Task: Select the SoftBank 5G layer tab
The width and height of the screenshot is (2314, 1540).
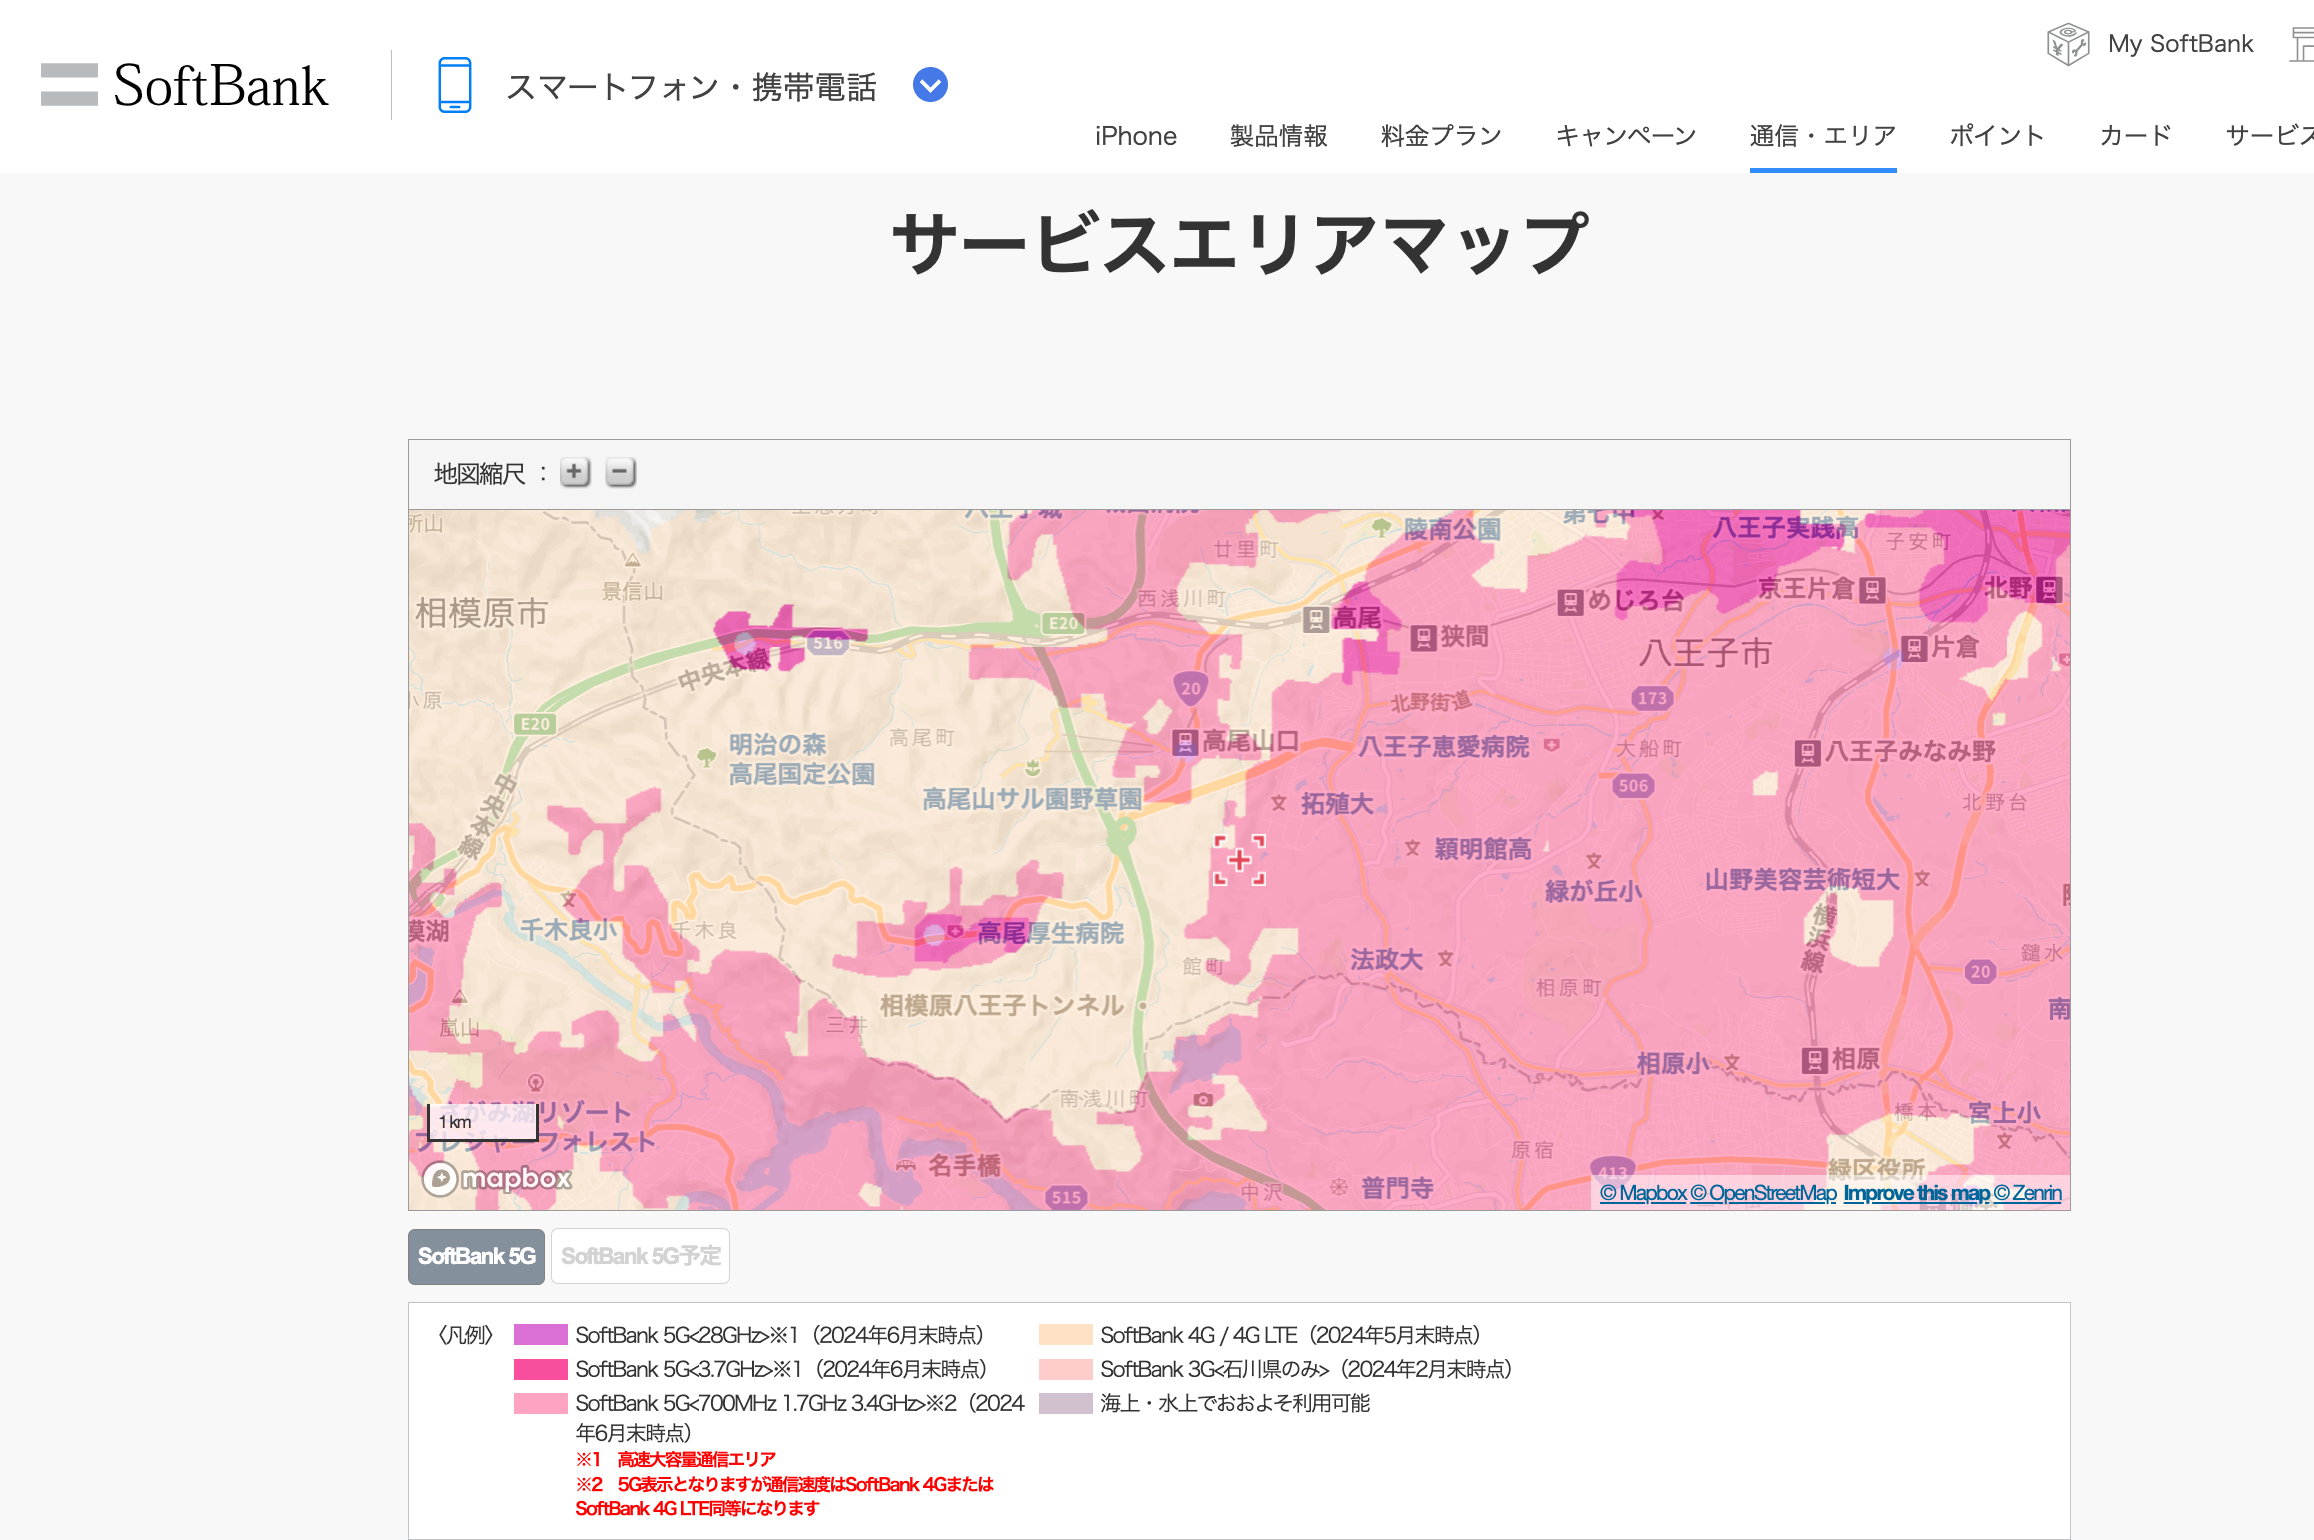Action: click(x=476, y=1256)
